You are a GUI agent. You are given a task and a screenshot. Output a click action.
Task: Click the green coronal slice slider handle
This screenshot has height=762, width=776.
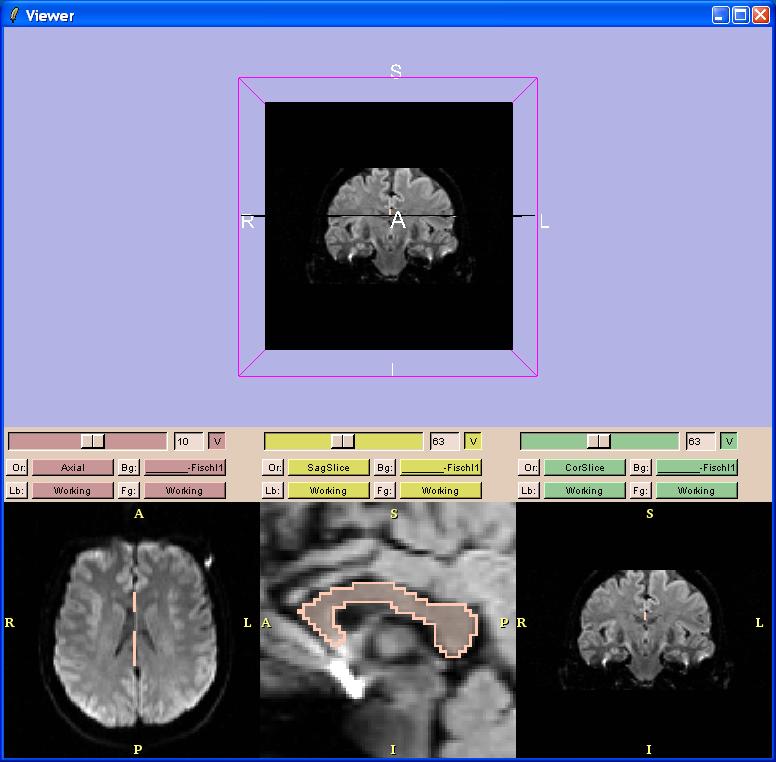point(599,441)
